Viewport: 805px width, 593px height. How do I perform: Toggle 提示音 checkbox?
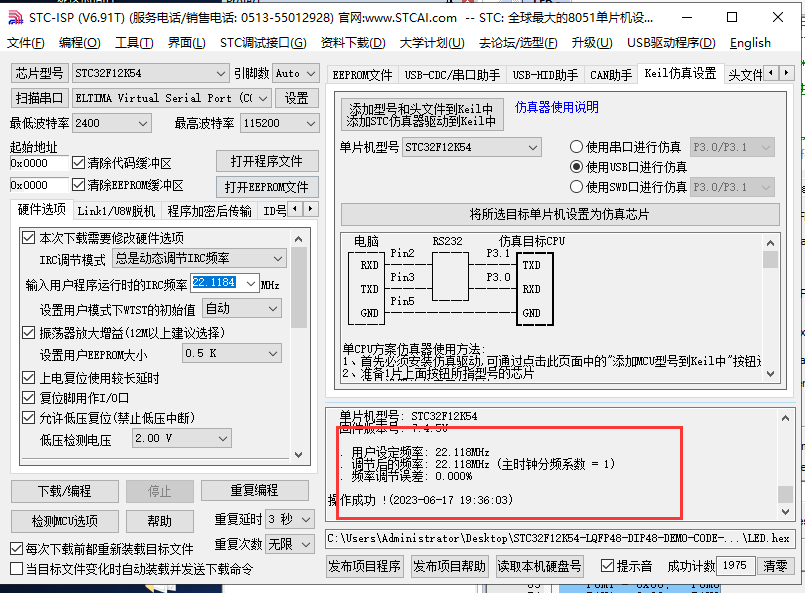(607, 566)
